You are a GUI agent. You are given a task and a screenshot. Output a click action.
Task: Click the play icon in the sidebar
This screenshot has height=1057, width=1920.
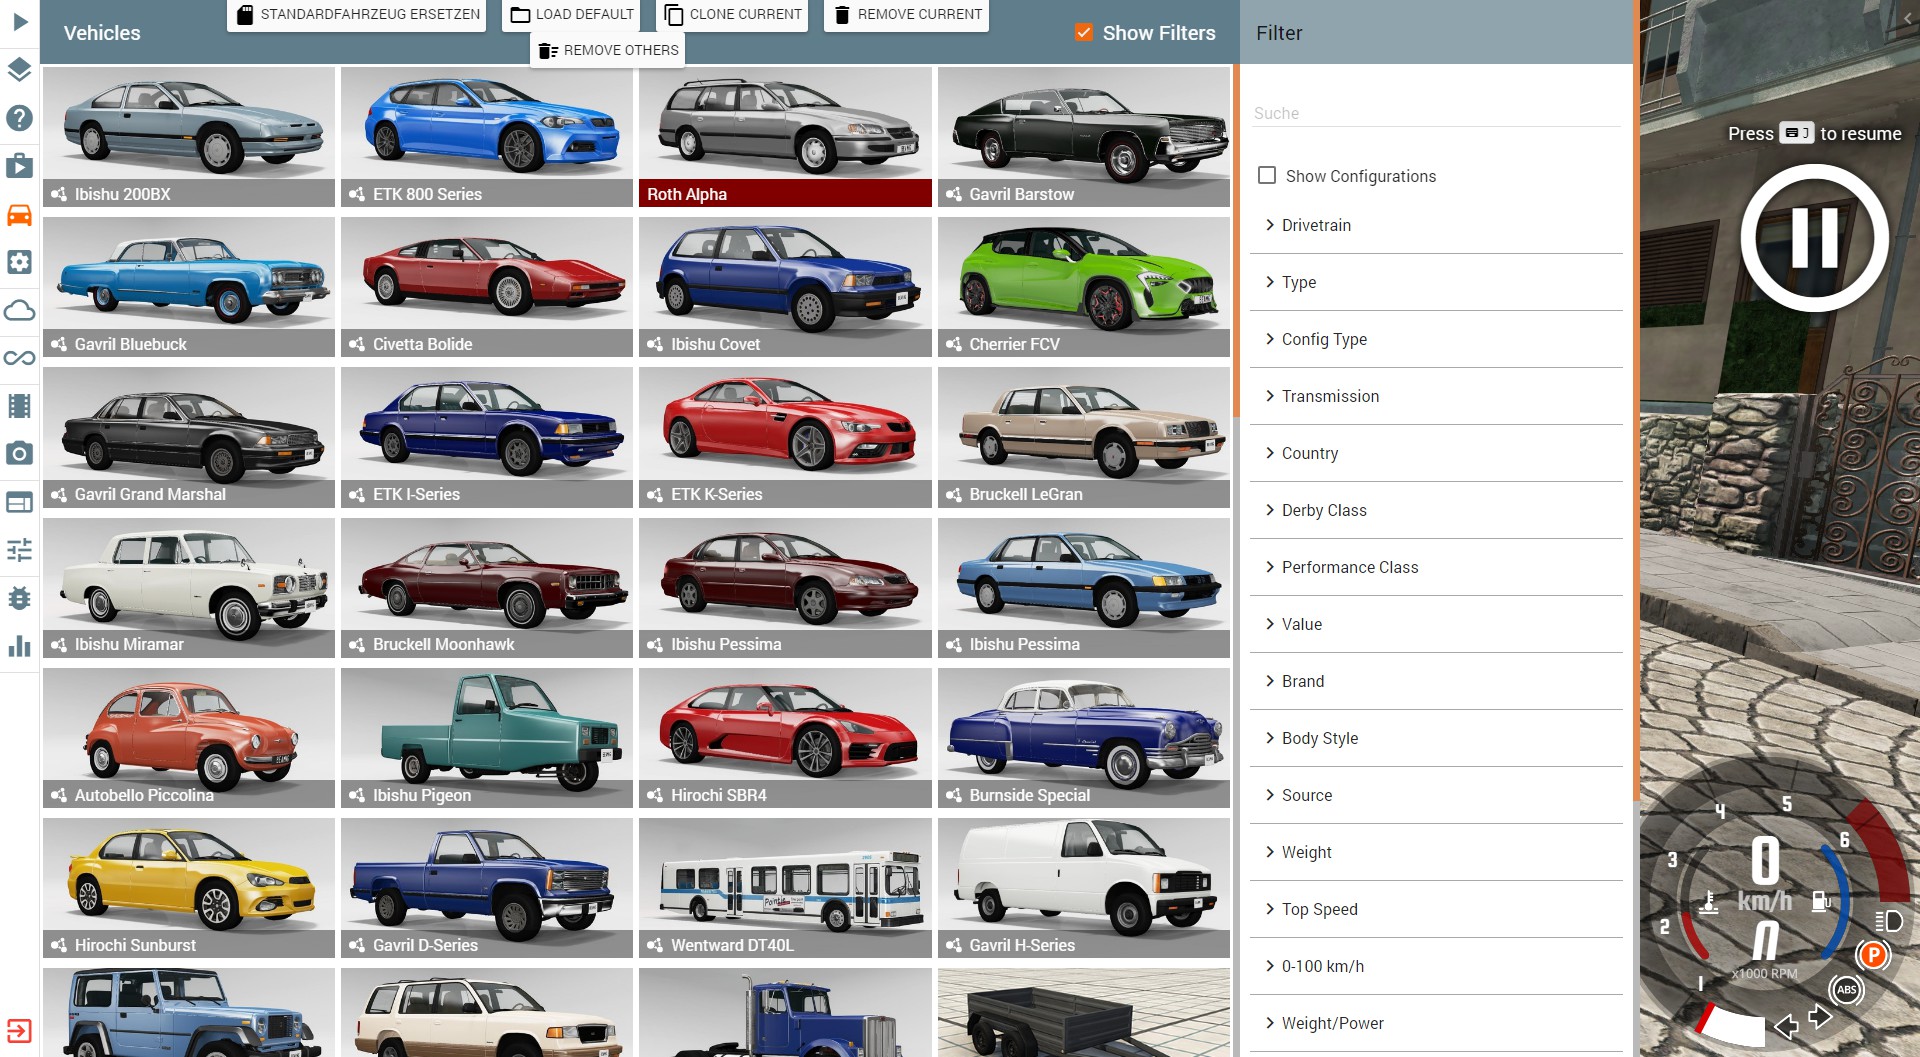(19, 21)
